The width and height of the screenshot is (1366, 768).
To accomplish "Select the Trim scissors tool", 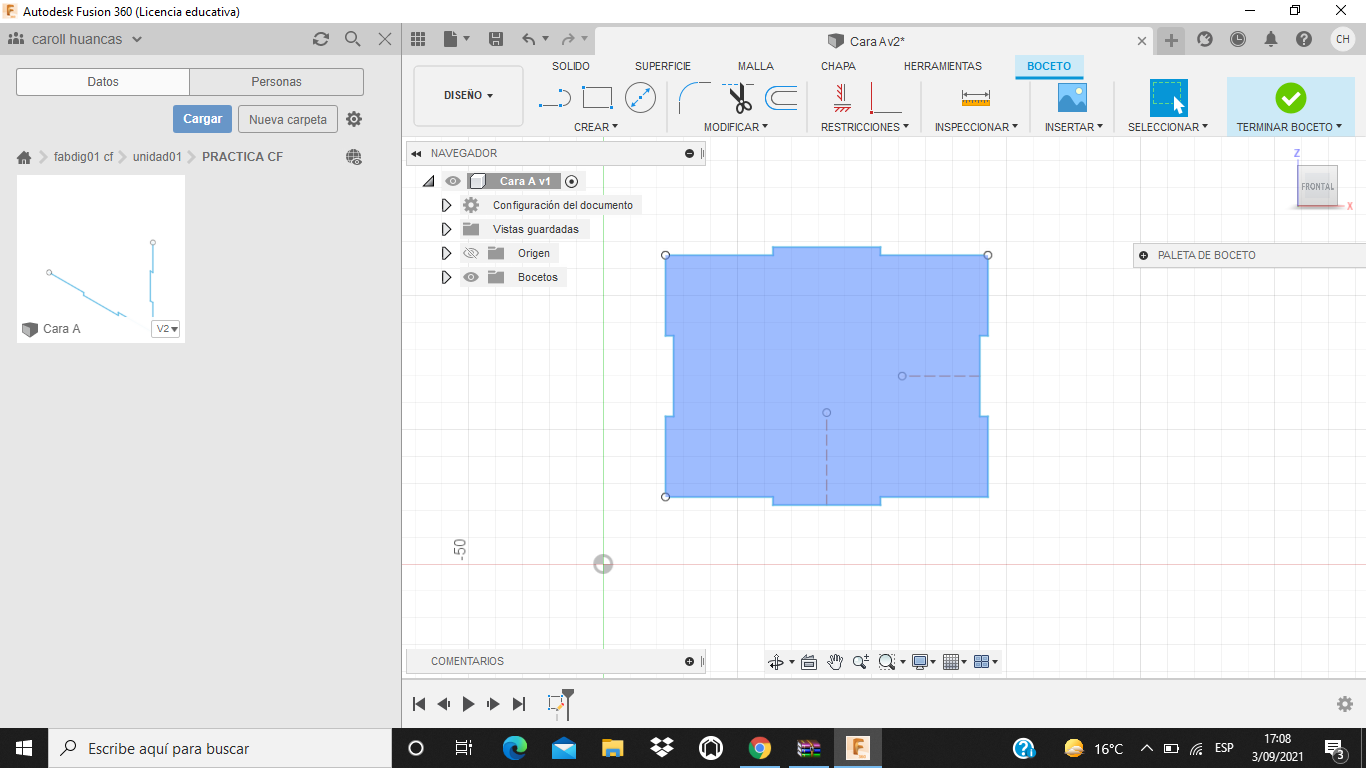I will point(739,98).
